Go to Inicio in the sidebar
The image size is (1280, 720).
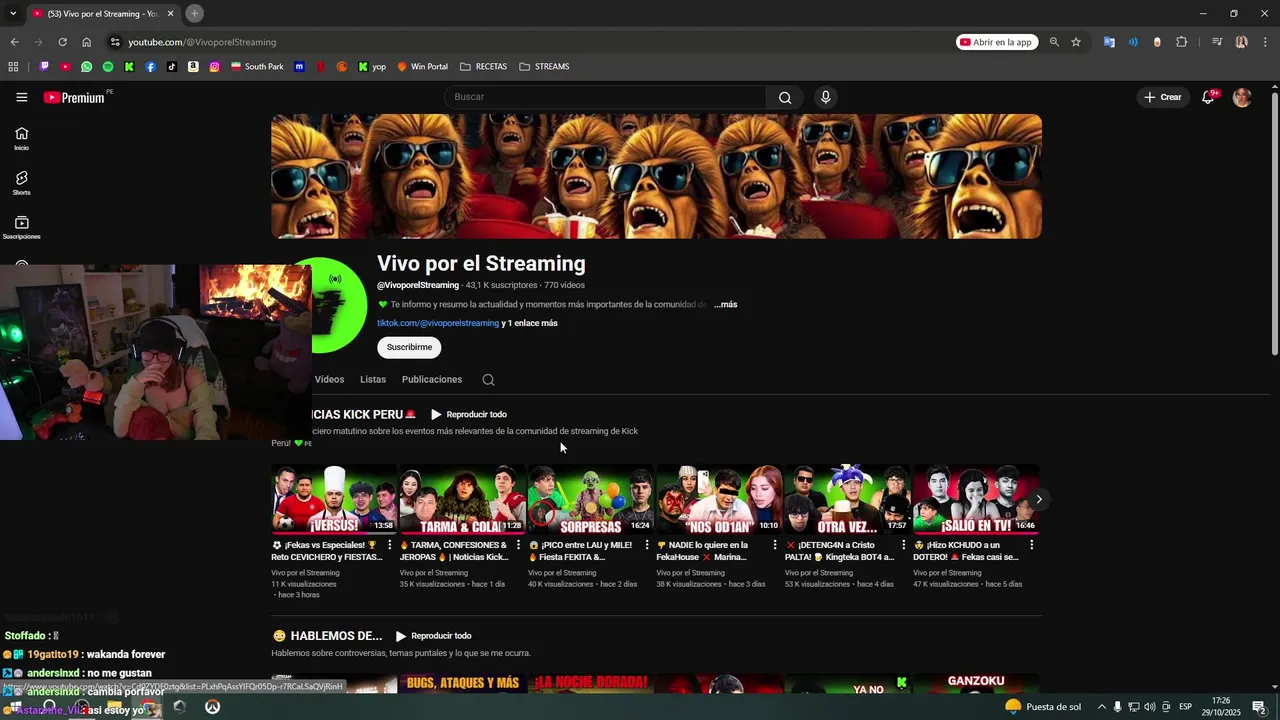(22, 138)
